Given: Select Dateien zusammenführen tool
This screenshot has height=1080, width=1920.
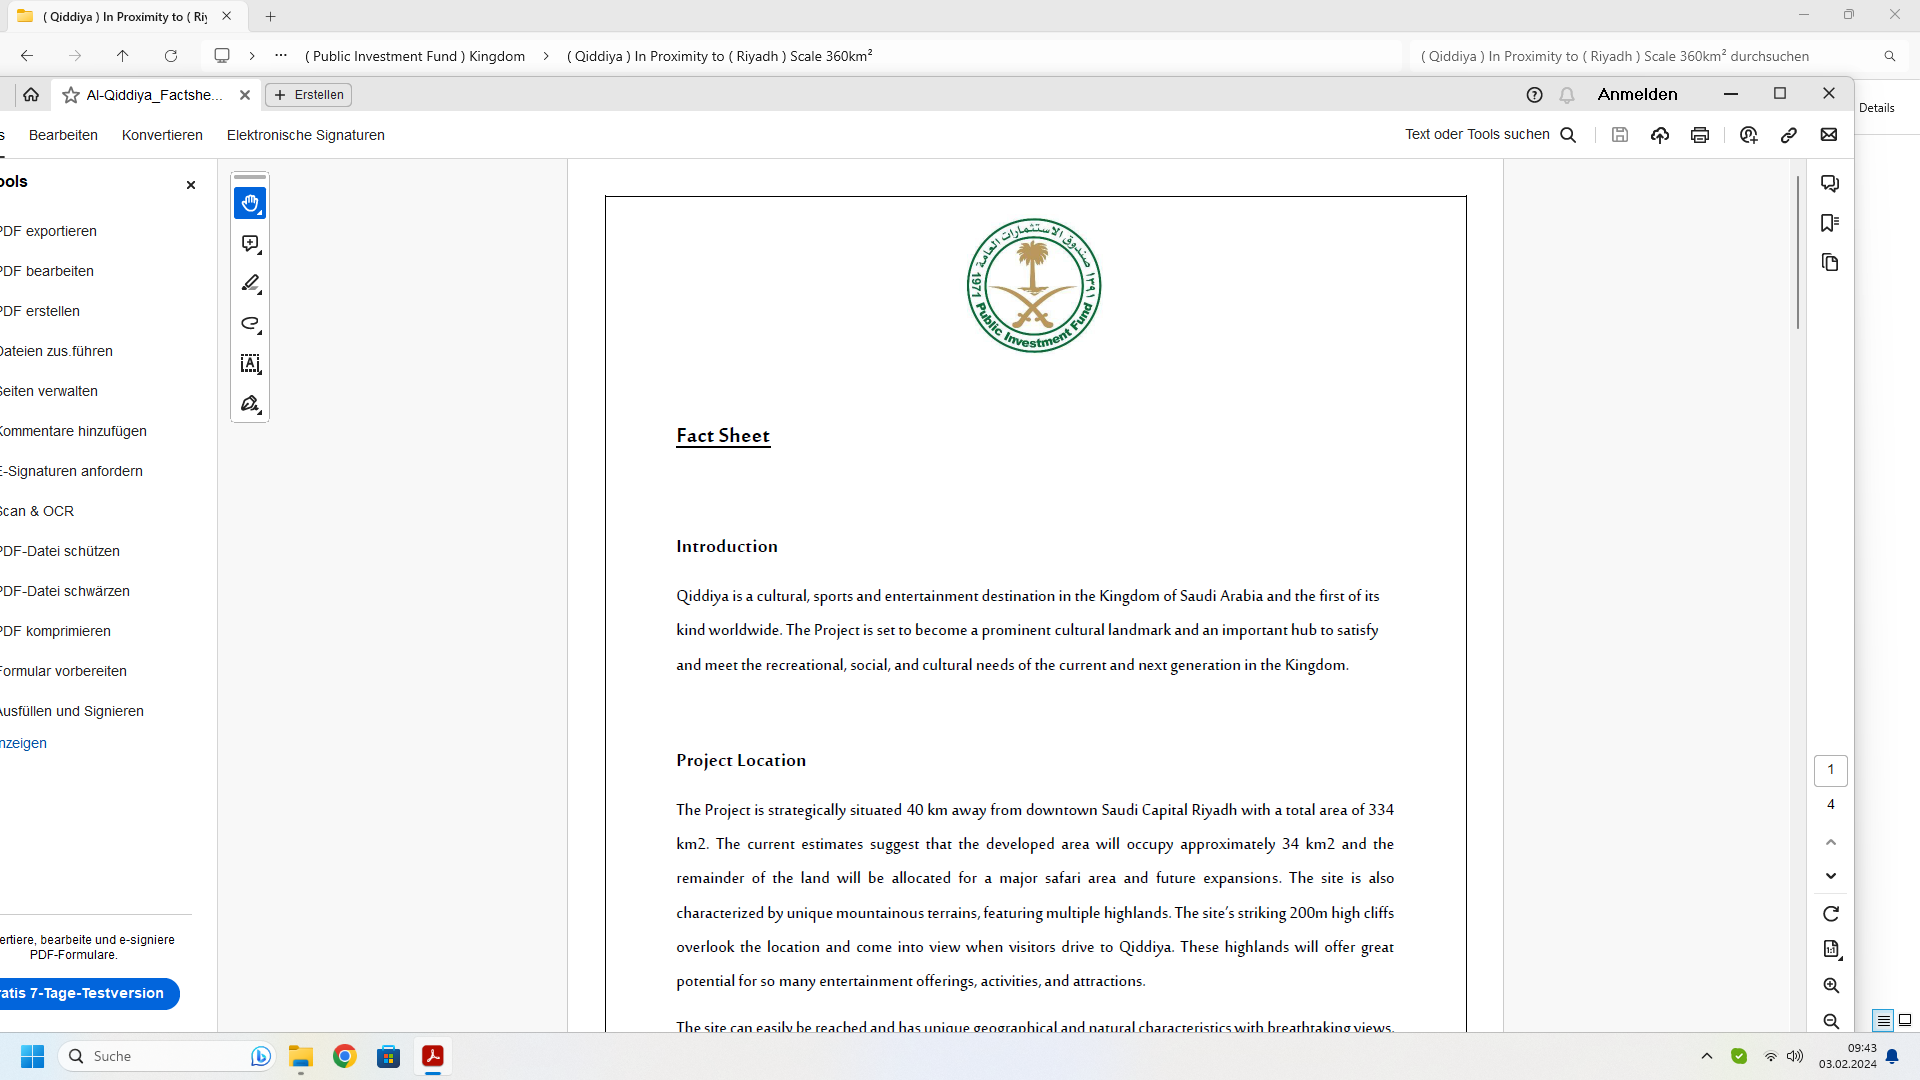Looking at the screenshot, I should pyautogui.click(x=56, y=351).
